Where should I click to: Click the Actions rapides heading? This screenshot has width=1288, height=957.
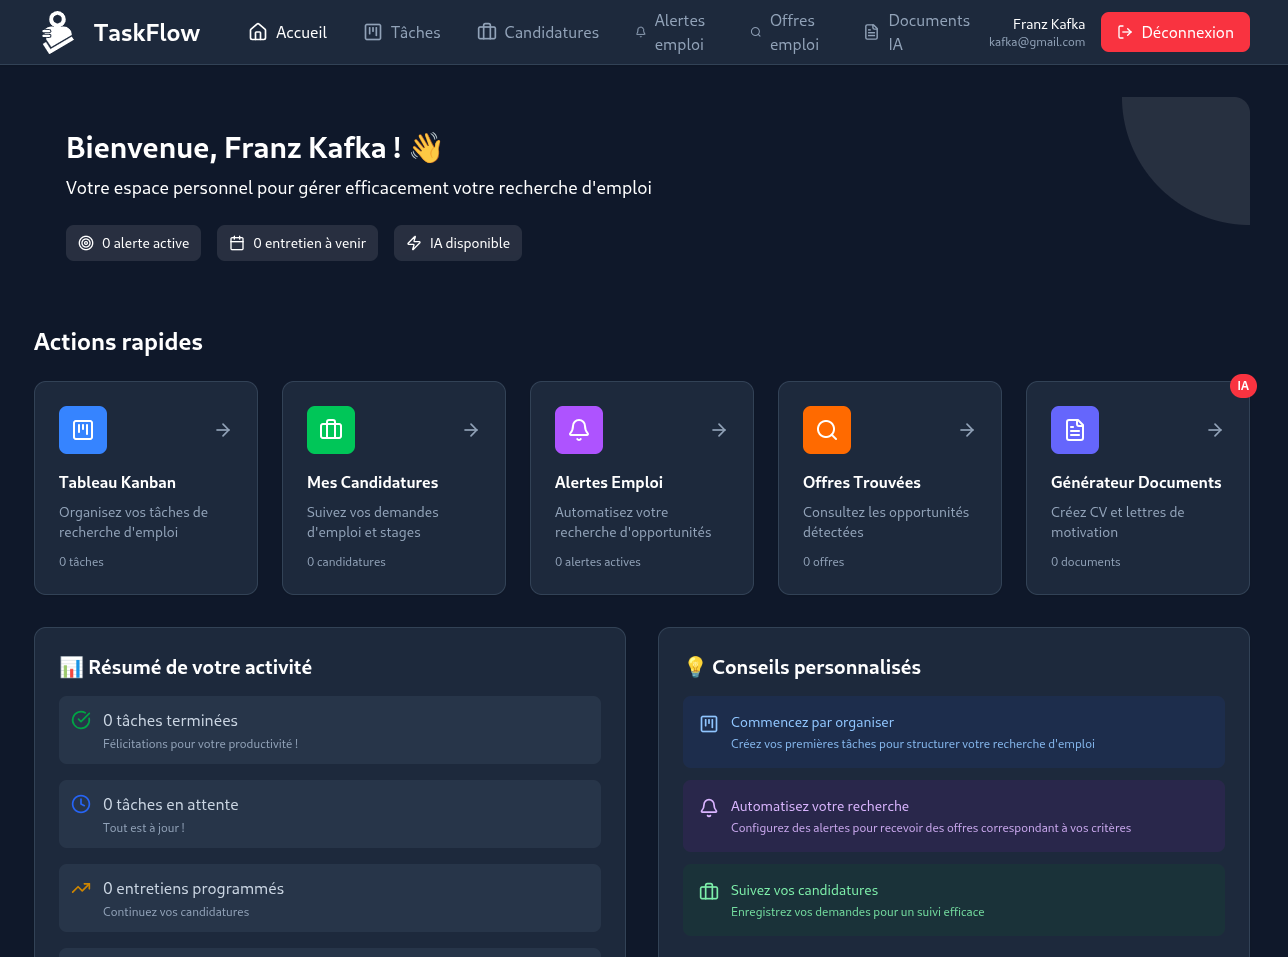tap(118, 342)
